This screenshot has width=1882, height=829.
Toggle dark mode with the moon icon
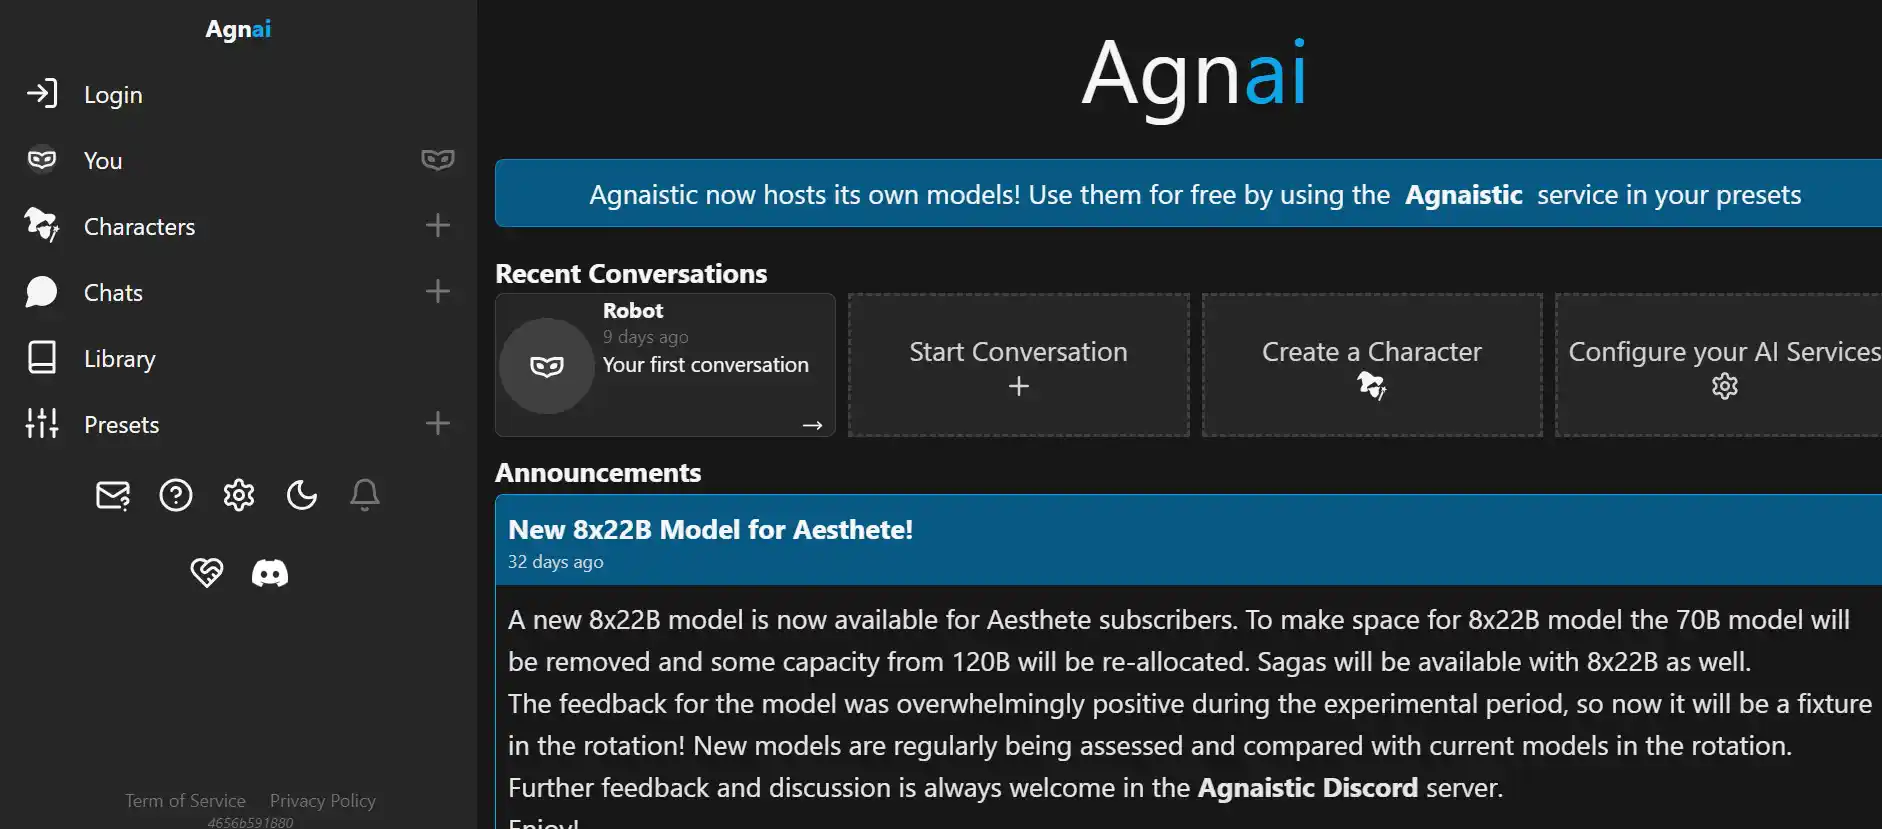click(x=302, y=494)
